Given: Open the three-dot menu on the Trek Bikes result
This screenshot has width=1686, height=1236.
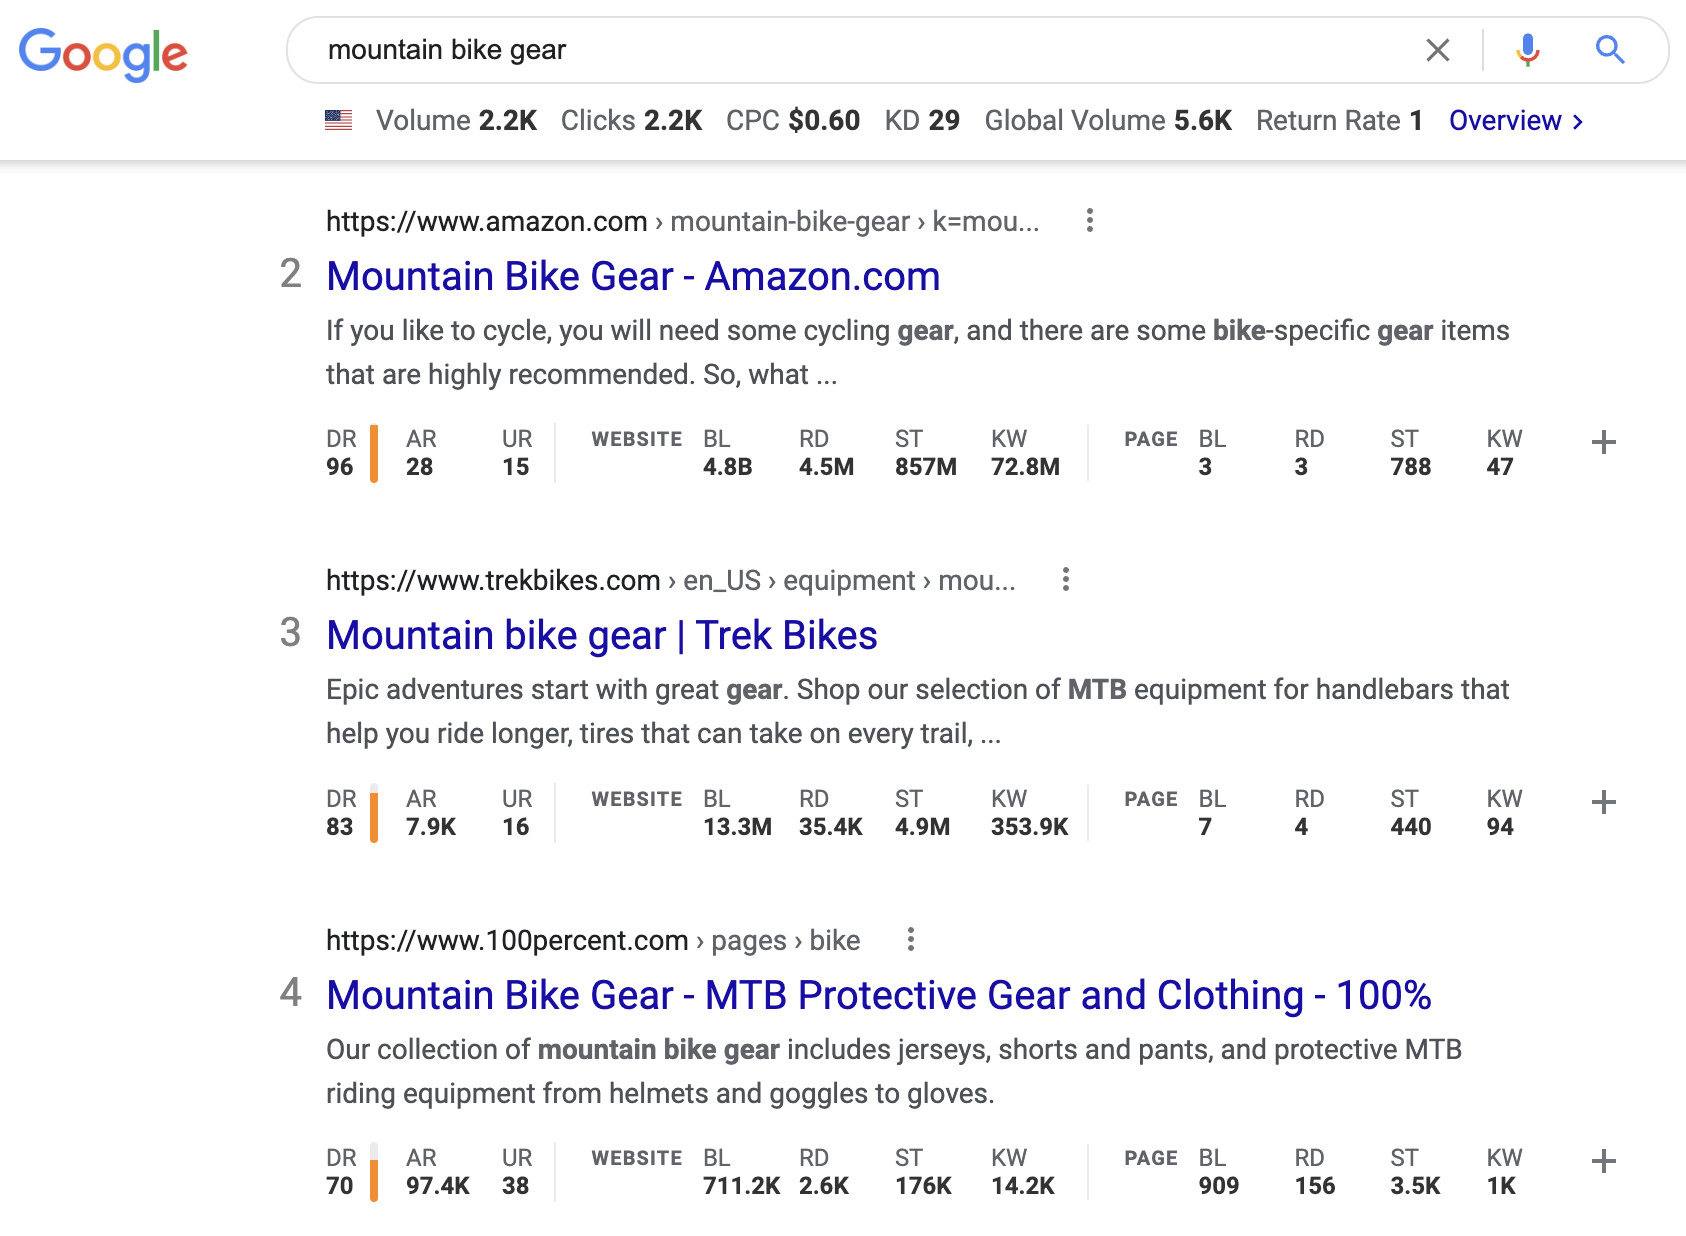Looking at the screenshot, I should click(1065, 580).
